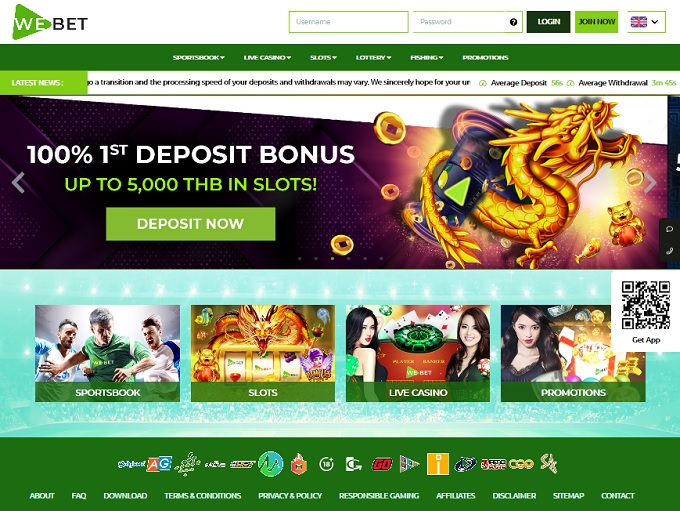This screenshot has width=680, height=511.
Task: Expand the Lottery dropdown menu
Action: pyautogui.click(x=373, y=57)
